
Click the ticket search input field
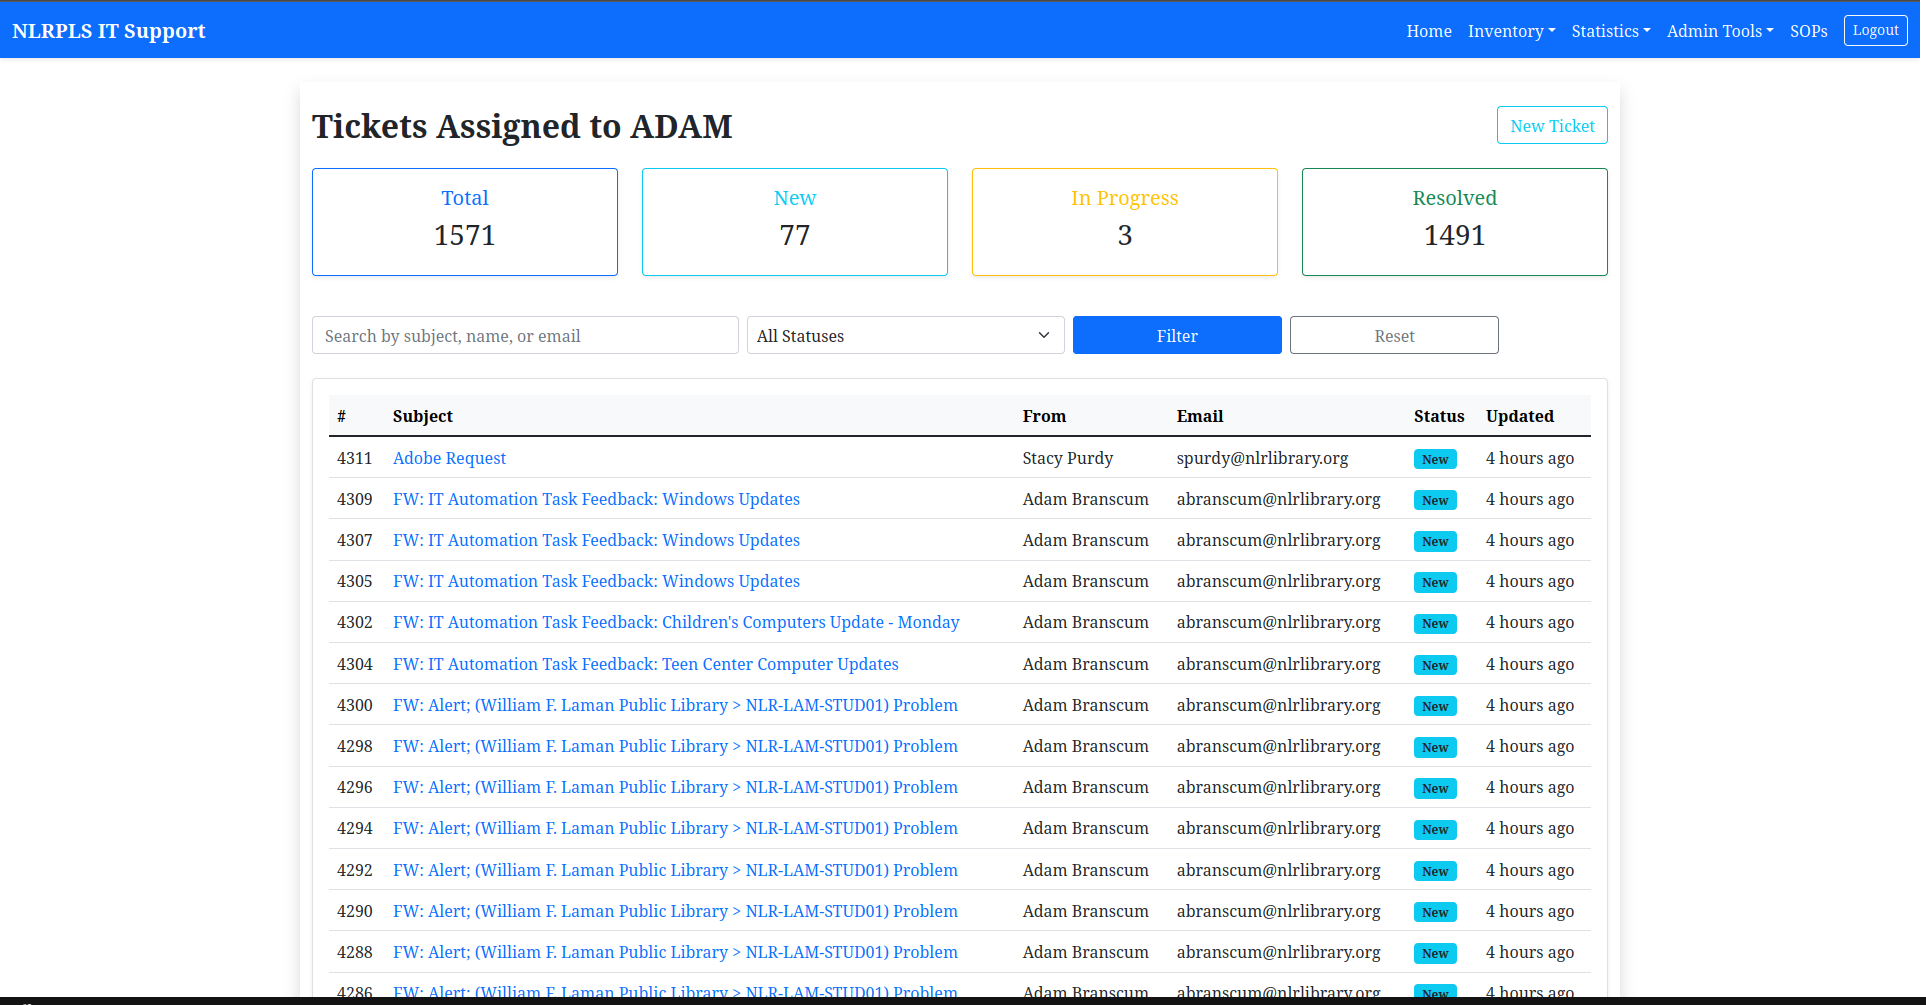[x=525, y=336]
